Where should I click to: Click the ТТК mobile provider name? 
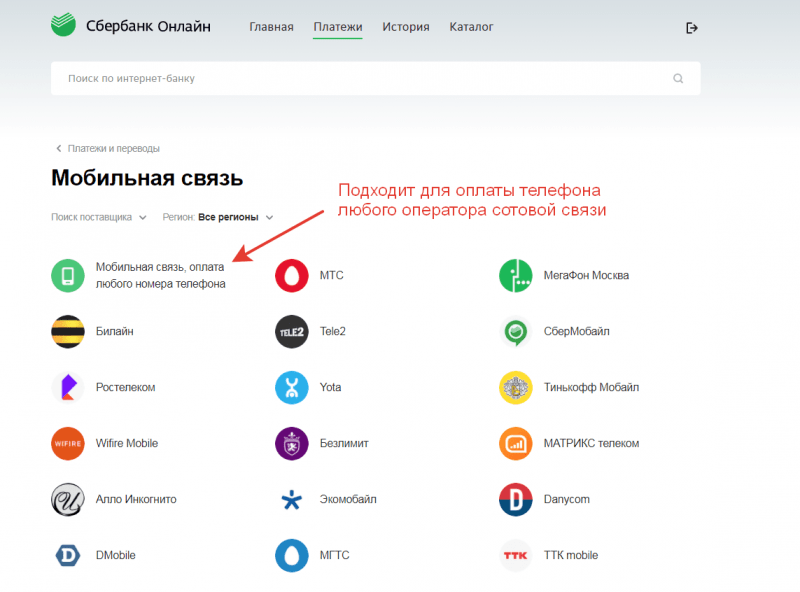571,555
